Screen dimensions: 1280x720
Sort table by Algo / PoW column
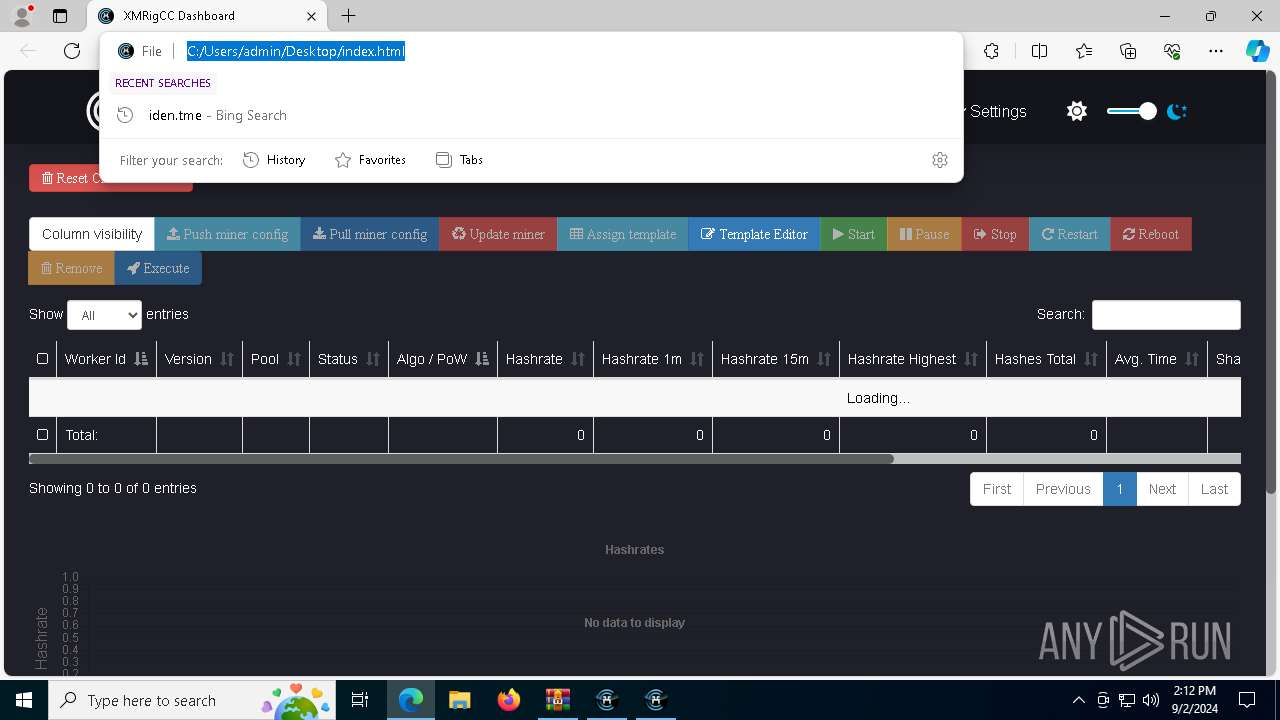coord(443,359)
